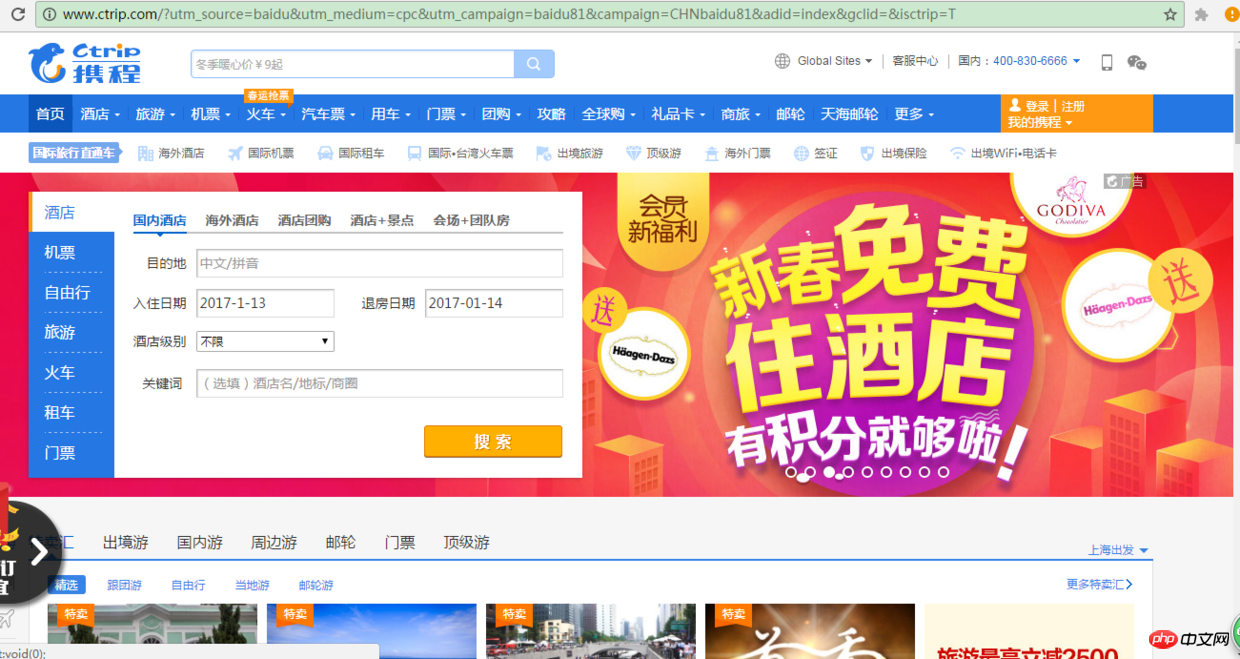Screen dimensions: 1240x659
Task: Expand the 我的携程 account dropdown
Action: [1040, 122]
